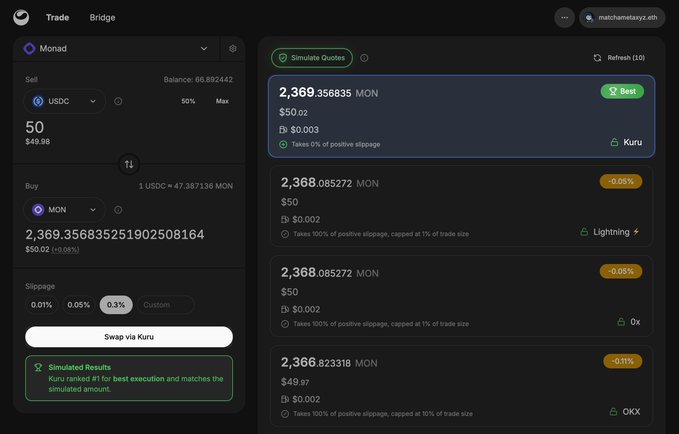The width and height of the screenshot is (679, 434).
Task: Click the Simulated Results heading
Action: [x=80, y=367]
